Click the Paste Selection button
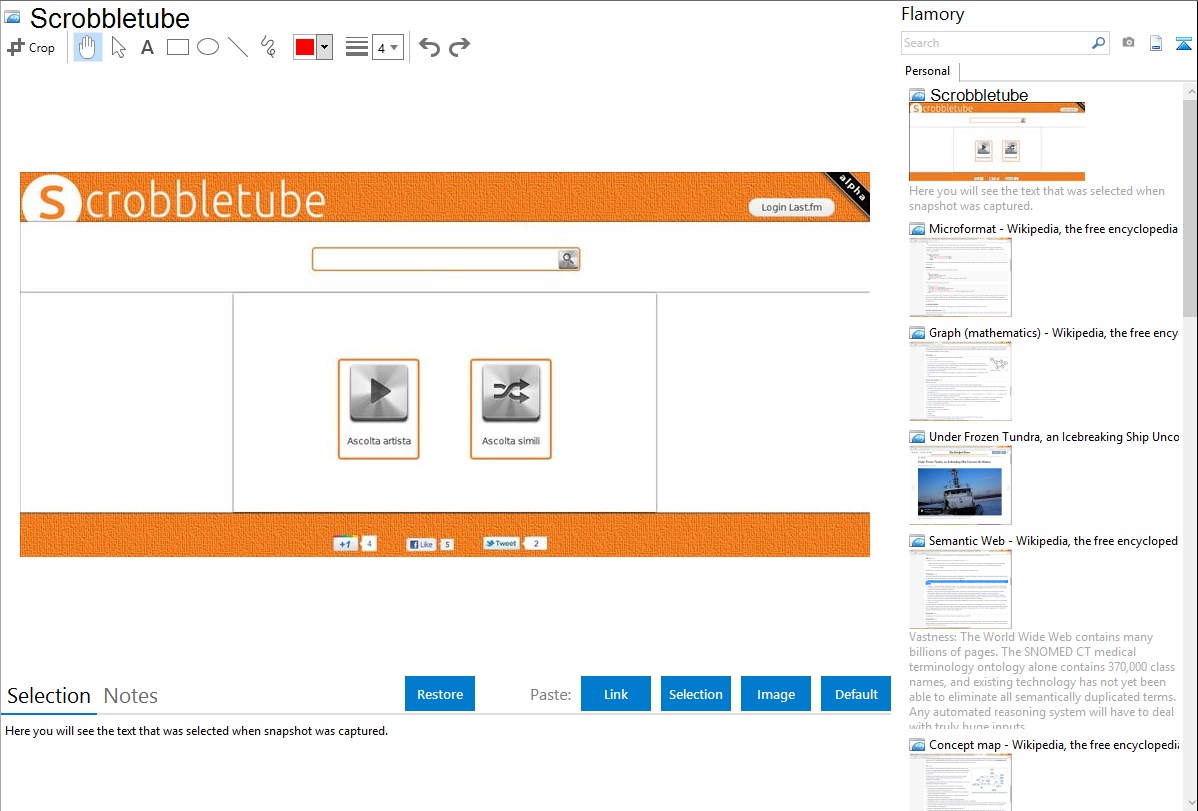1198x811 pixels. 695,694
